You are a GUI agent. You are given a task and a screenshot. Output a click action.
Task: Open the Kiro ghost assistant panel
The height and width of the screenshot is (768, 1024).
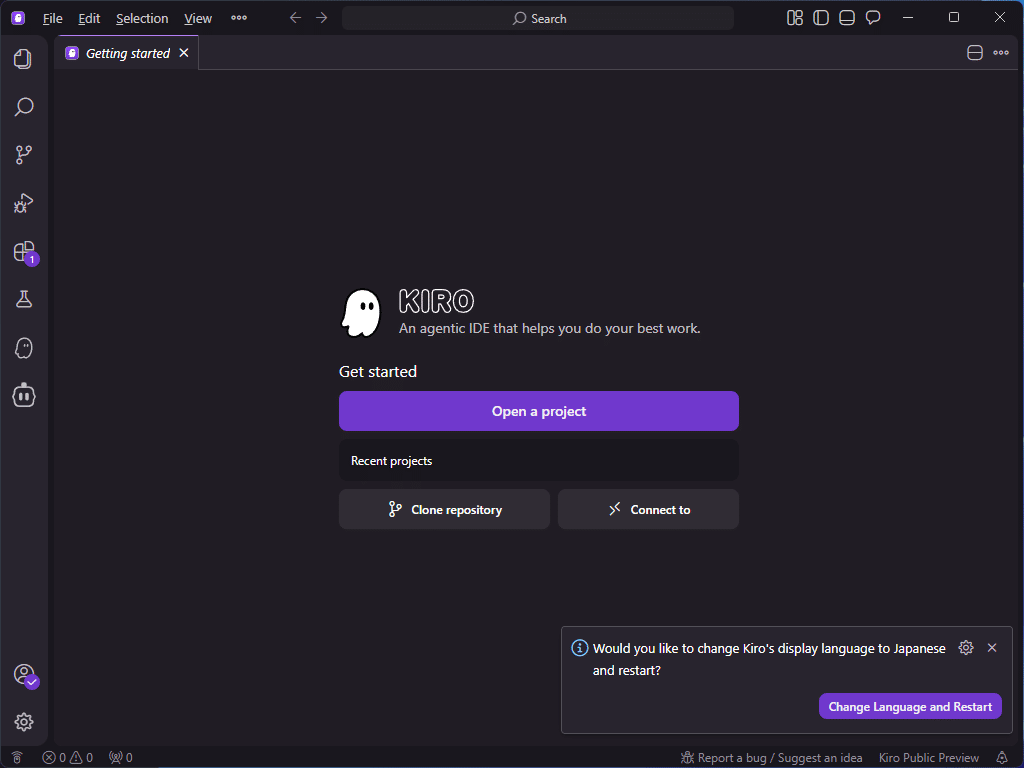[23, 347]
